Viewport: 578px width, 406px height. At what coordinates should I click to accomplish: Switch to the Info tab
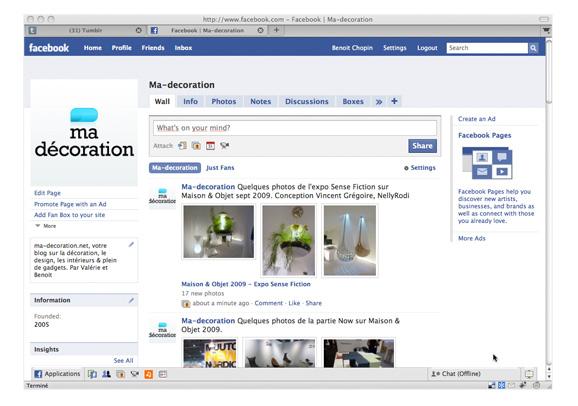tap(190, 101)
